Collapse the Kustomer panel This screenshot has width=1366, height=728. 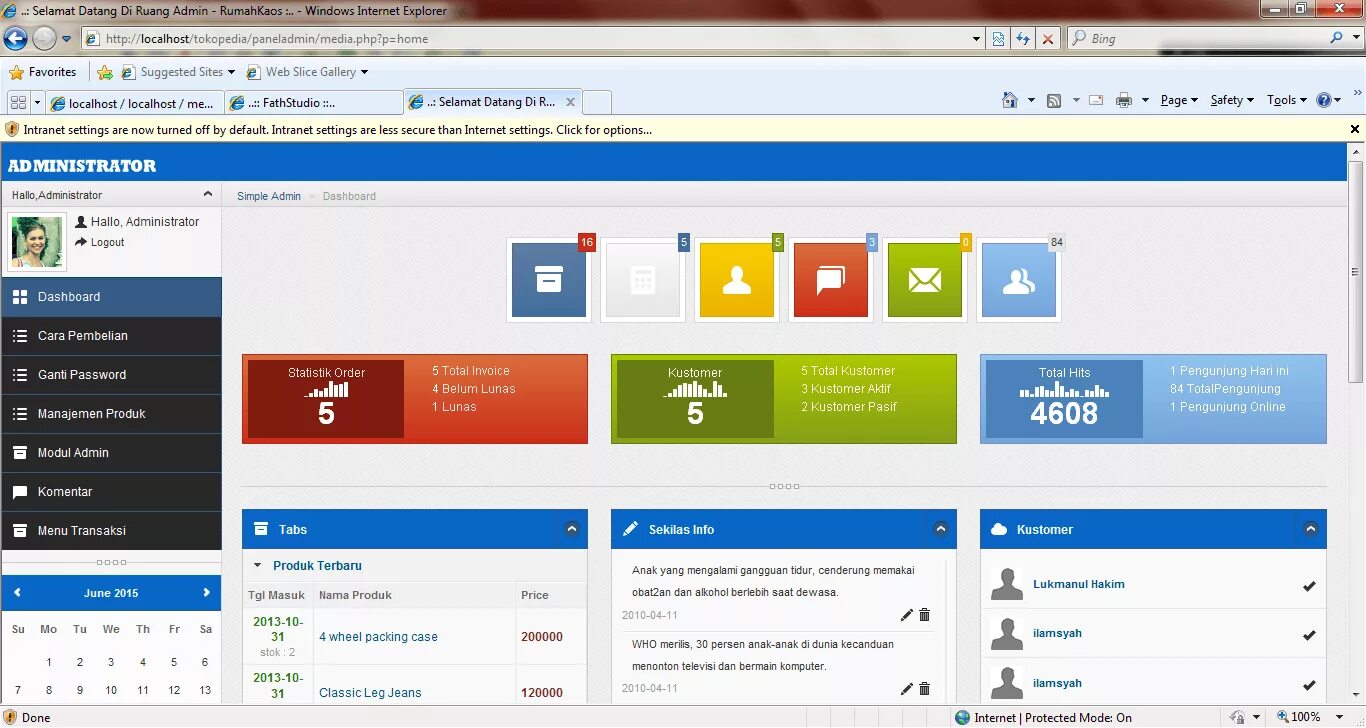[1310, 529]
